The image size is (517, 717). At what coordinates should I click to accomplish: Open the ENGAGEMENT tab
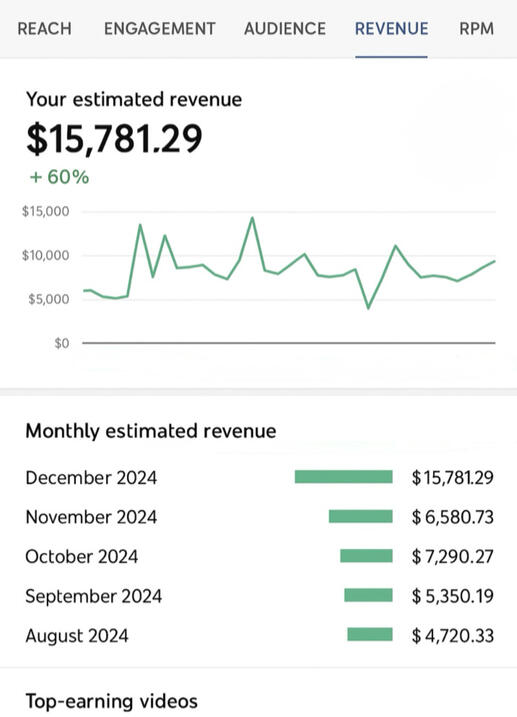click(160, 29)
